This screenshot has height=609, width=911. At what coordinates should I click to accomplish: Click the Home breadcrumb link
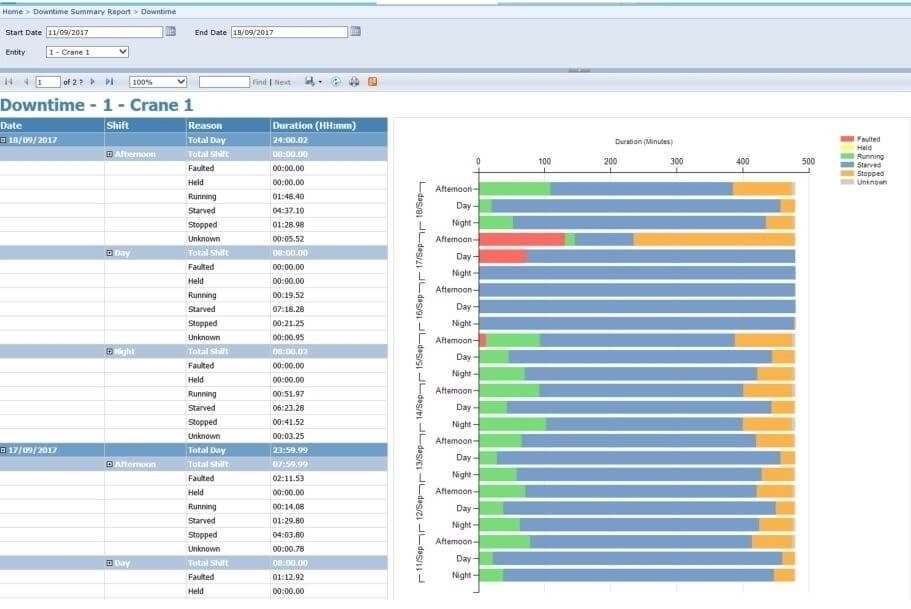pyautogui.click(x=12, y=11)
